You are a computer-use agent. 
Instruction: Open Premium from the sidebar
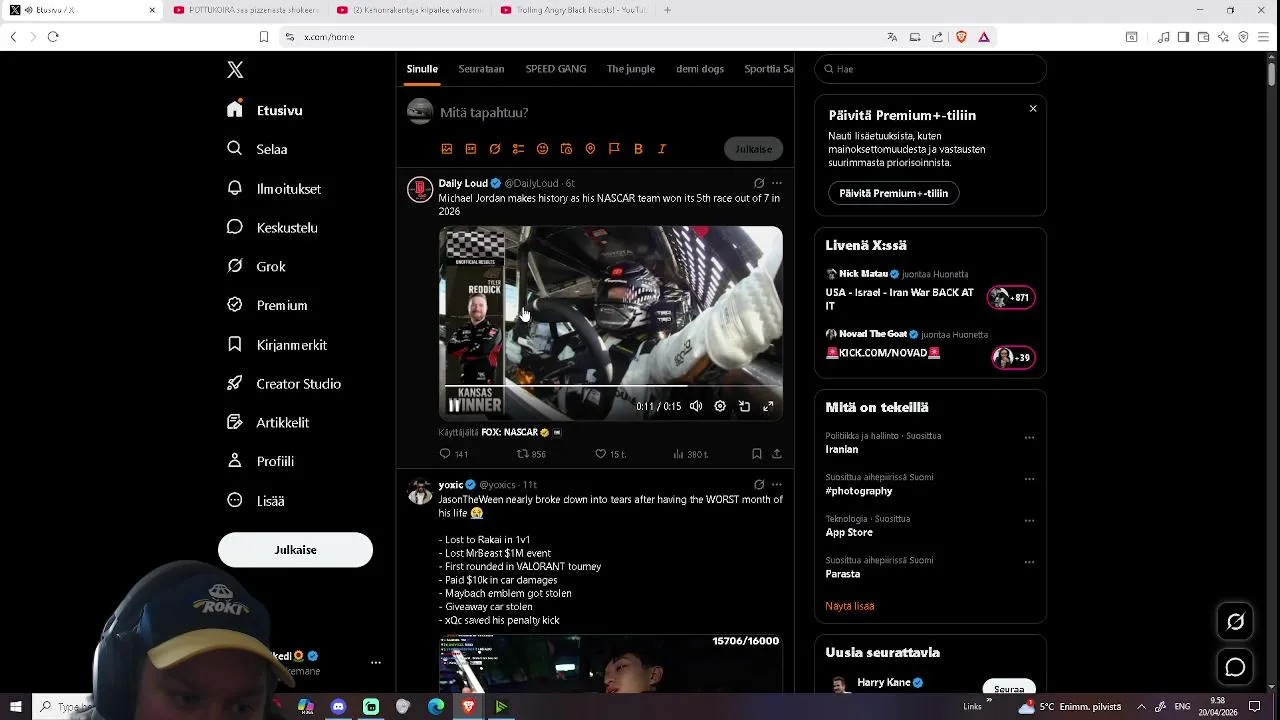pos(267,305)
